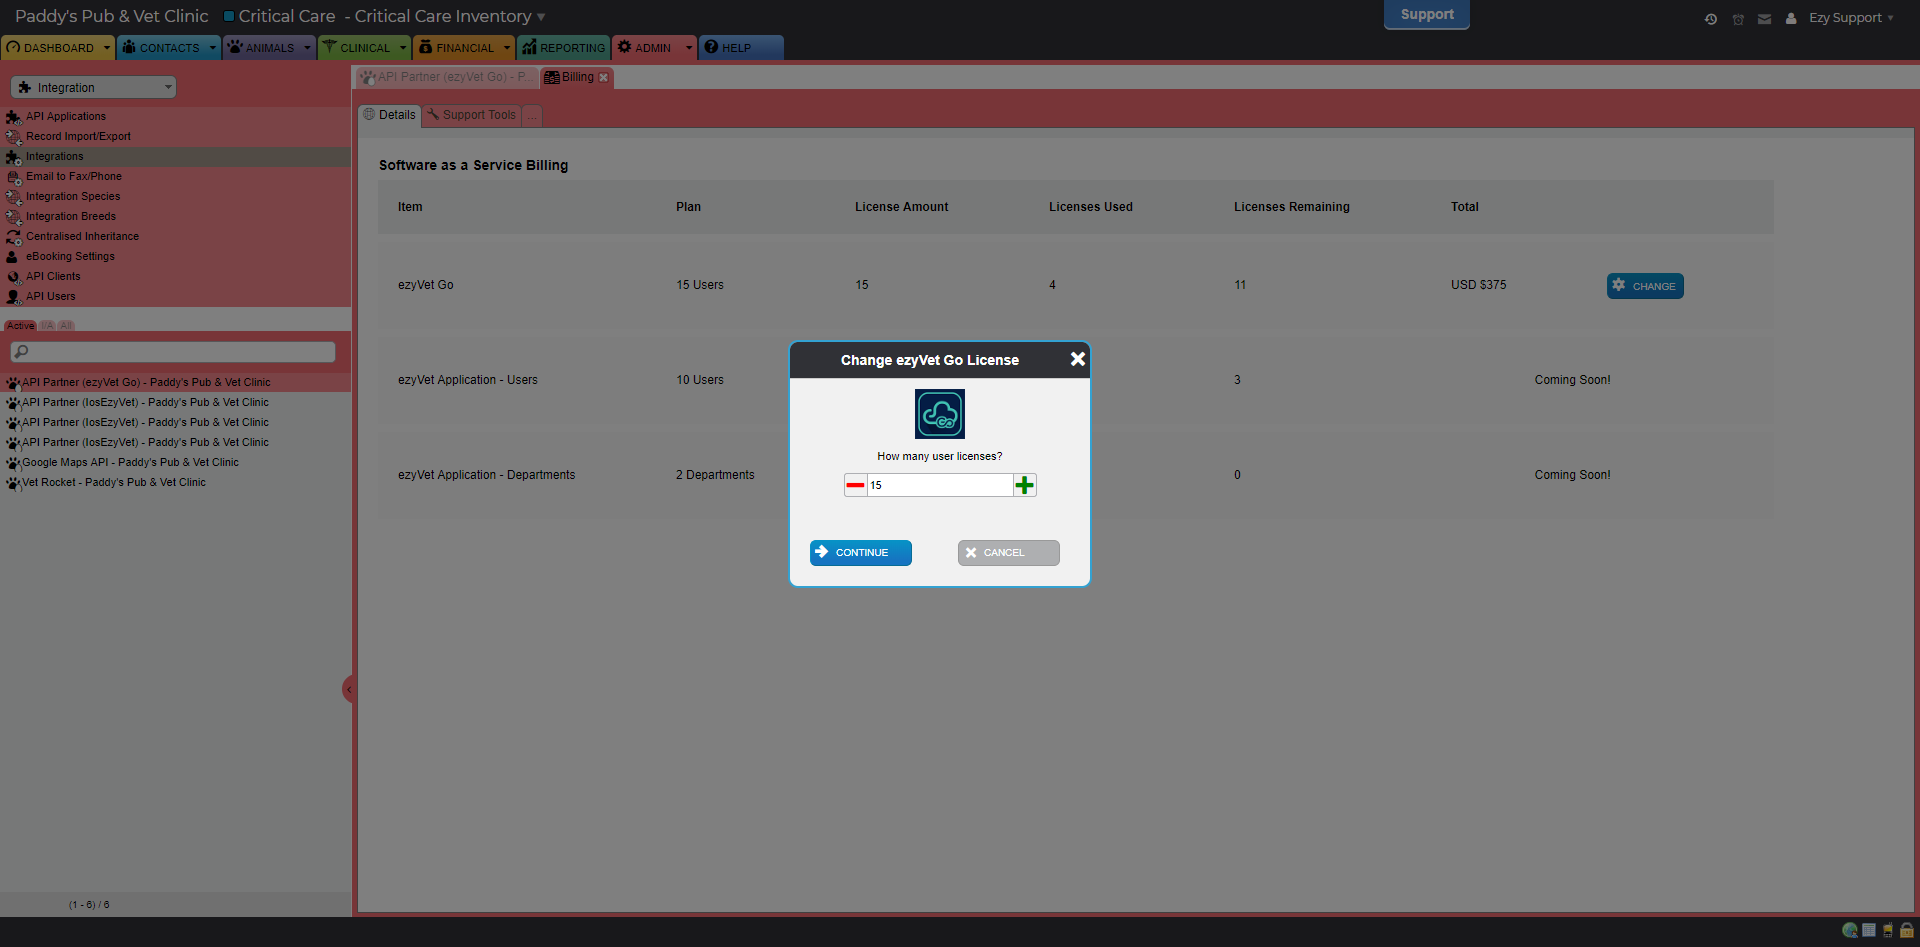Click the mobile phone icon in status bar
The image size is (1920, 947).
(x=1888, y=930)
